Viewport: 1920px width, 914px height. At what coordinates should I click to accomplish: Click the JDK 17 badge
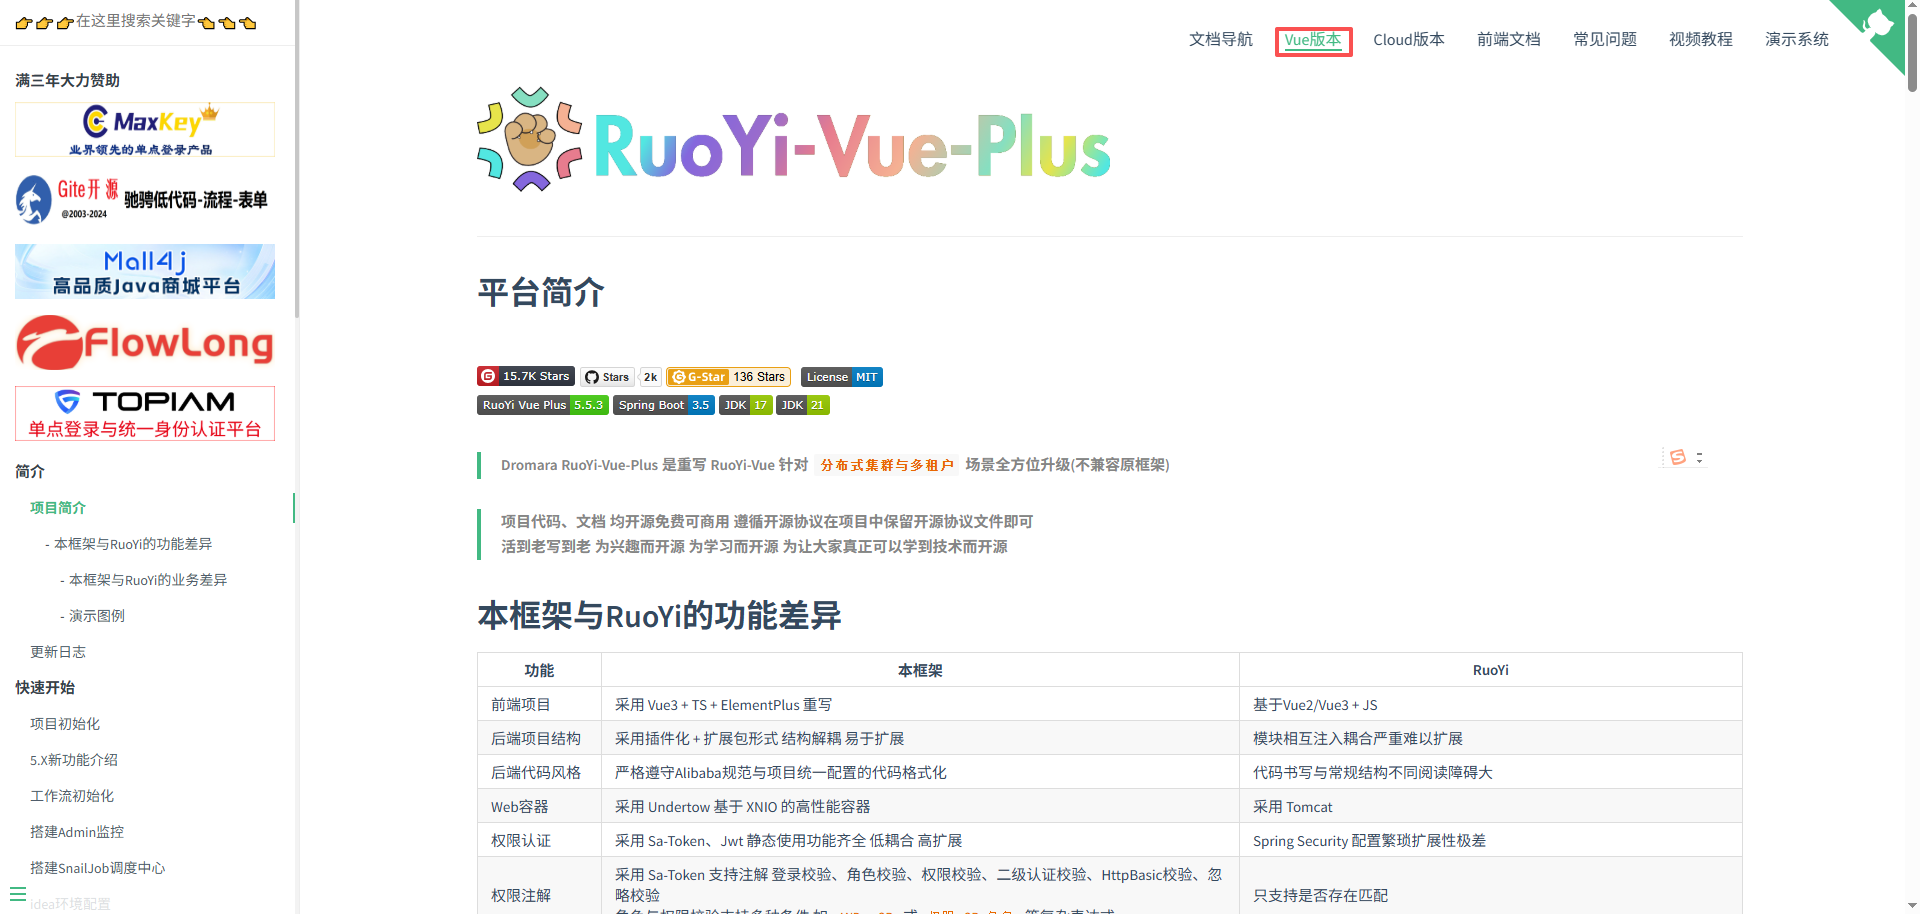[x=746, y=405]
